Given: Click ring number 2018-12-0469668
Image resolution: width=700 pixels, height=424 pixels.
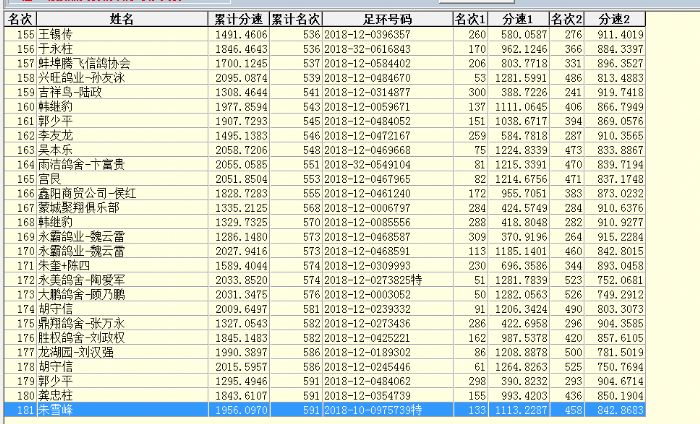Looking at the screenshot, I should tap(368, 148).
